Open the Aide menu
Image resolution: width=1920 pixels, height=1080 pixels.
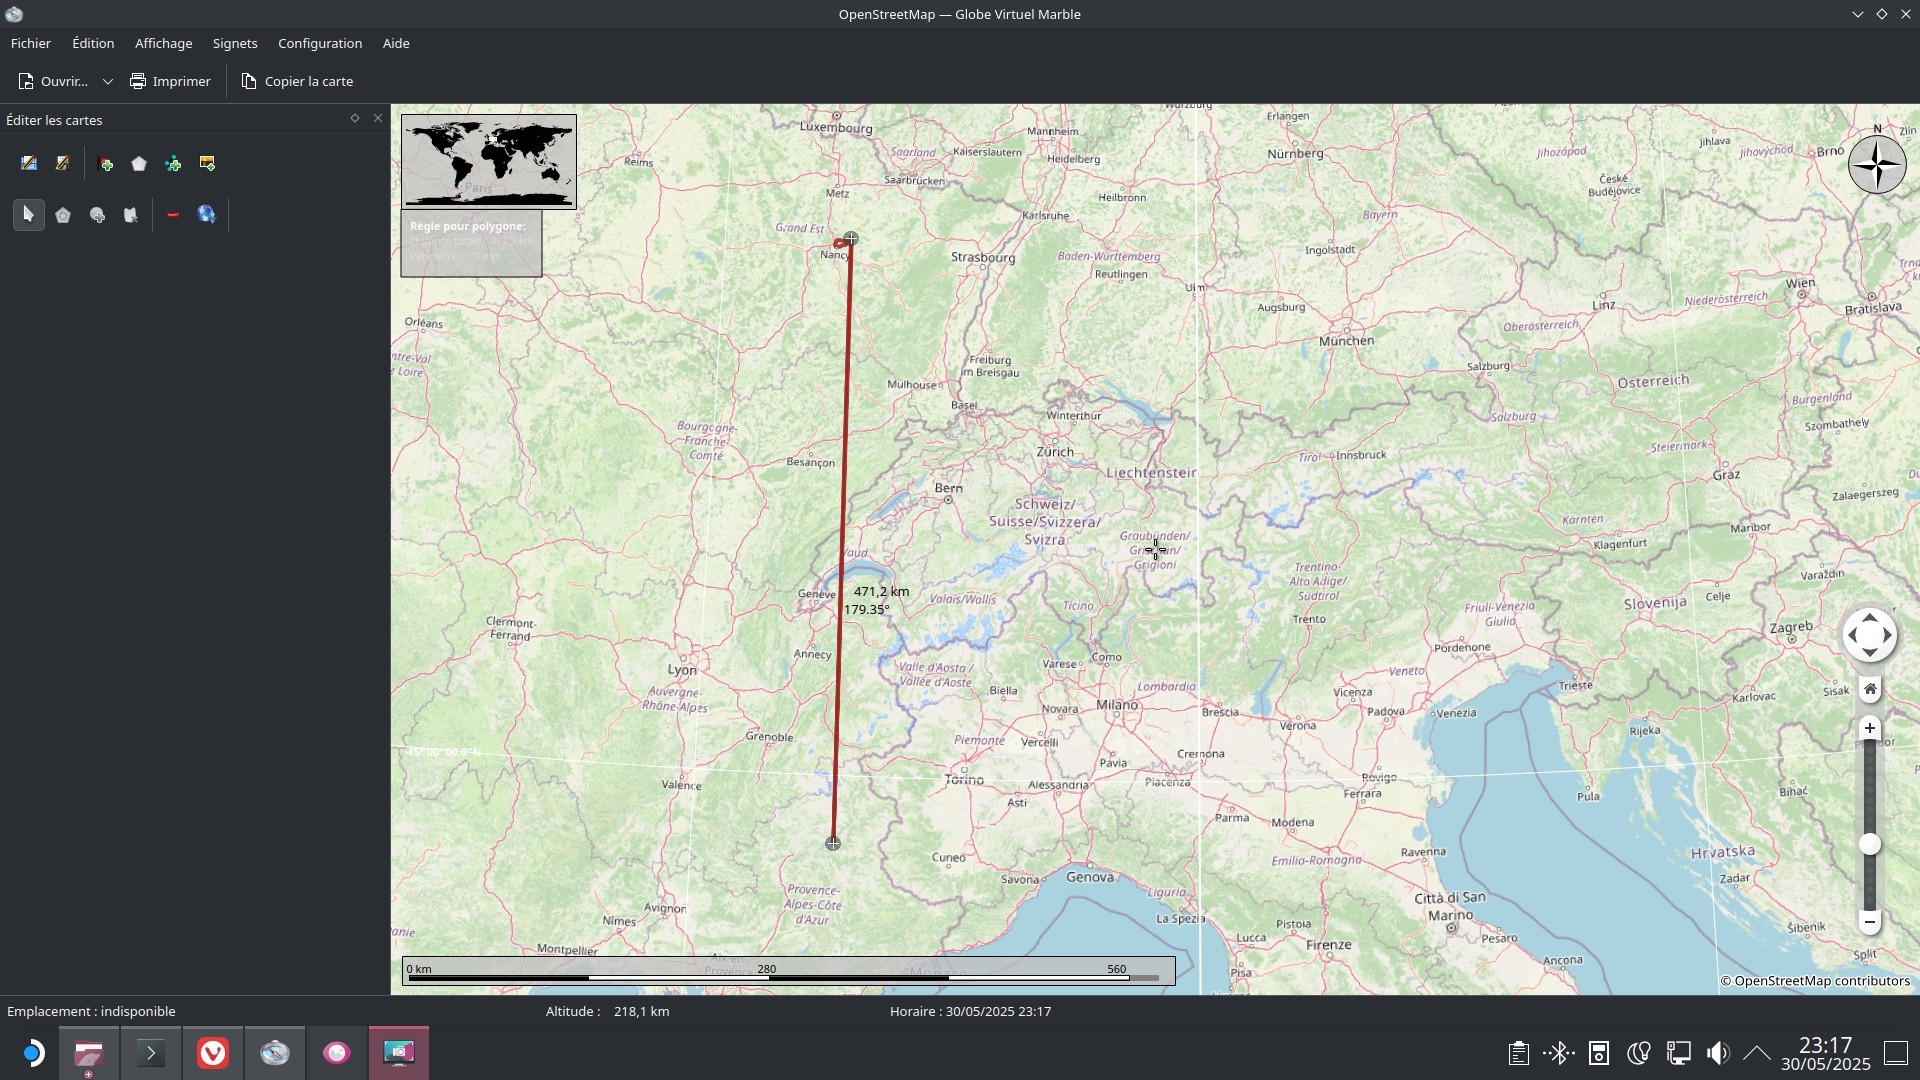tap(396, 43)
